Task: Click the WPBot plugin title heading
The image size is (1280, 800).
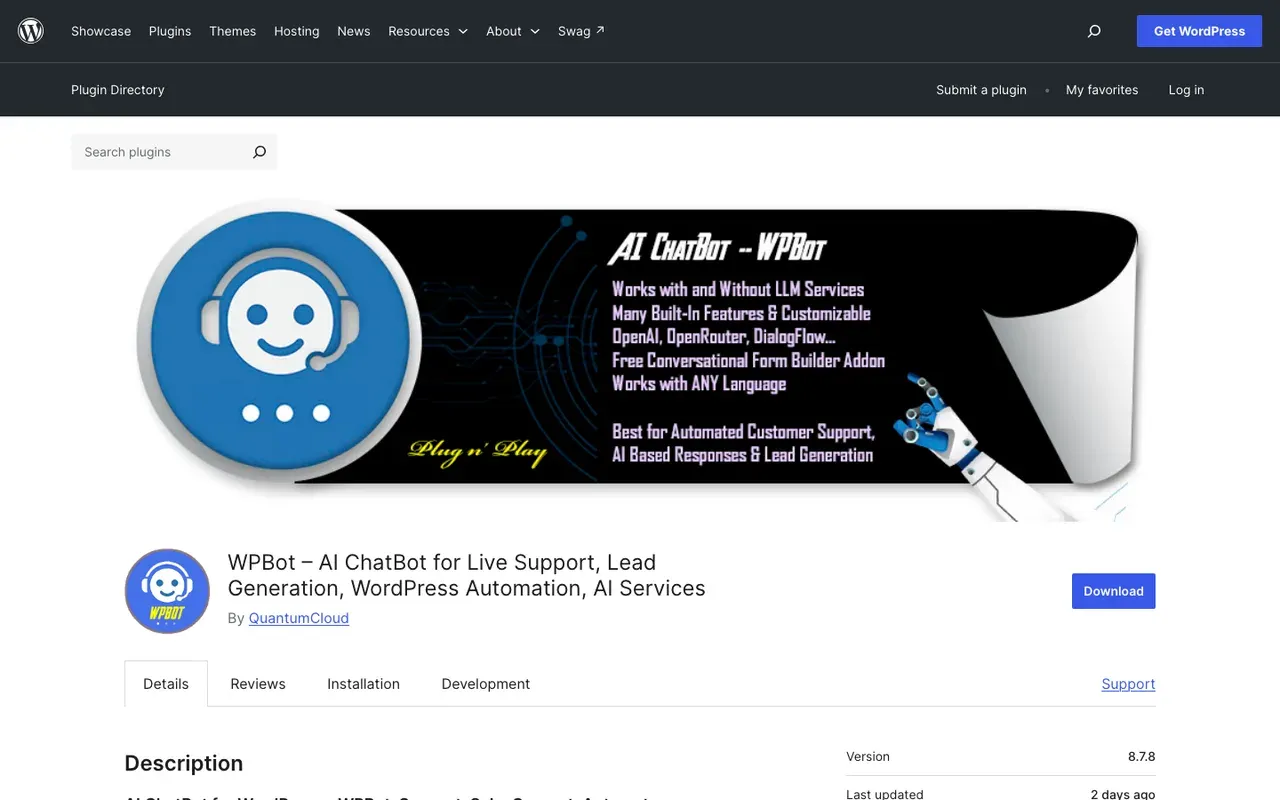Action: pos(467,575)
